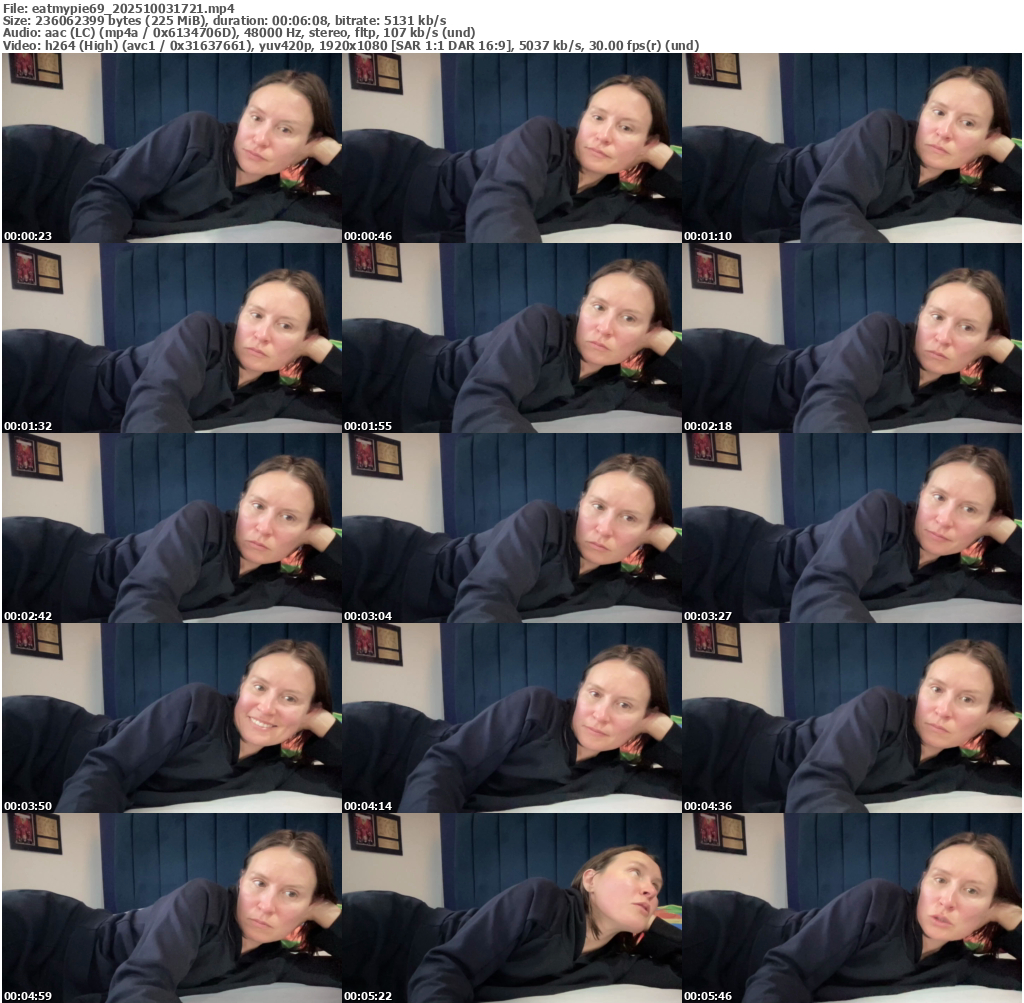
Task: Click the thumbnail marked 00:01:10
Action: point(852,148)
